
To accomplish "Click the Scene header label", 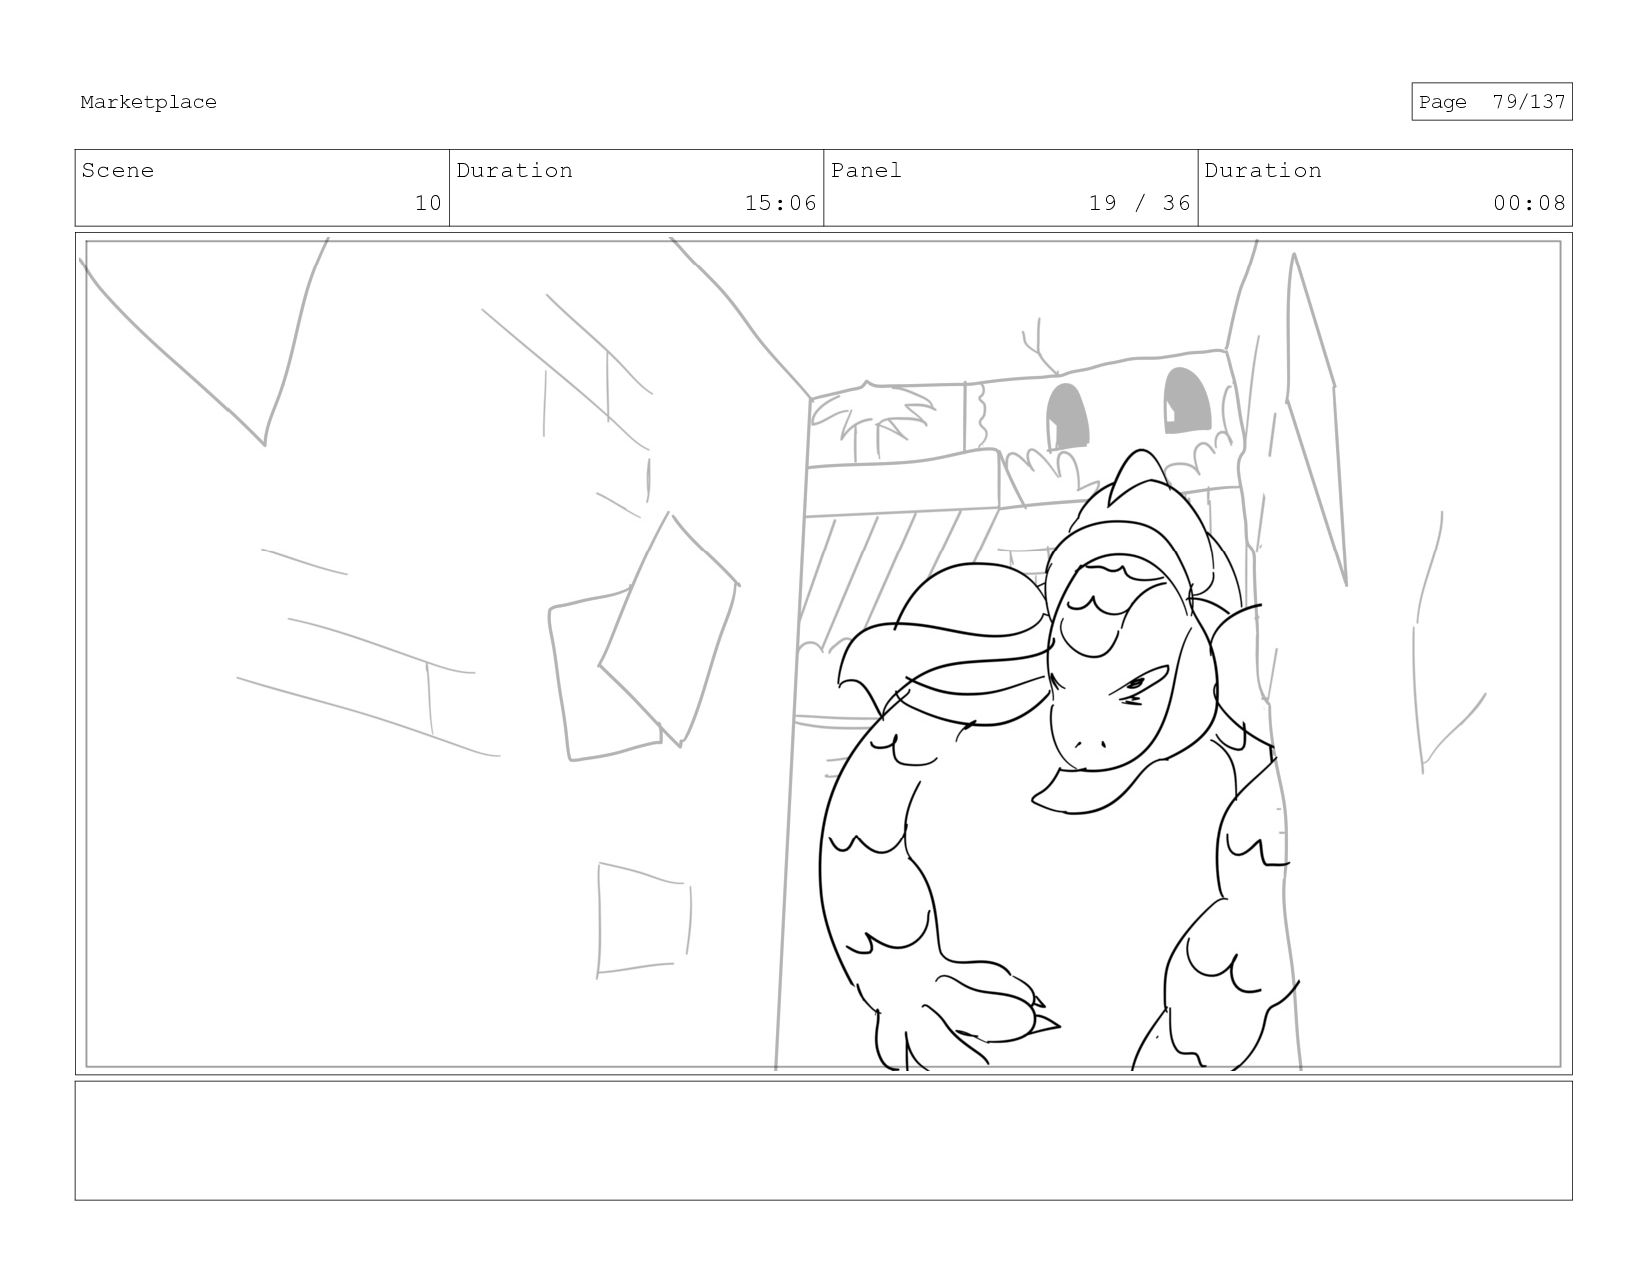I will point(118,170).
